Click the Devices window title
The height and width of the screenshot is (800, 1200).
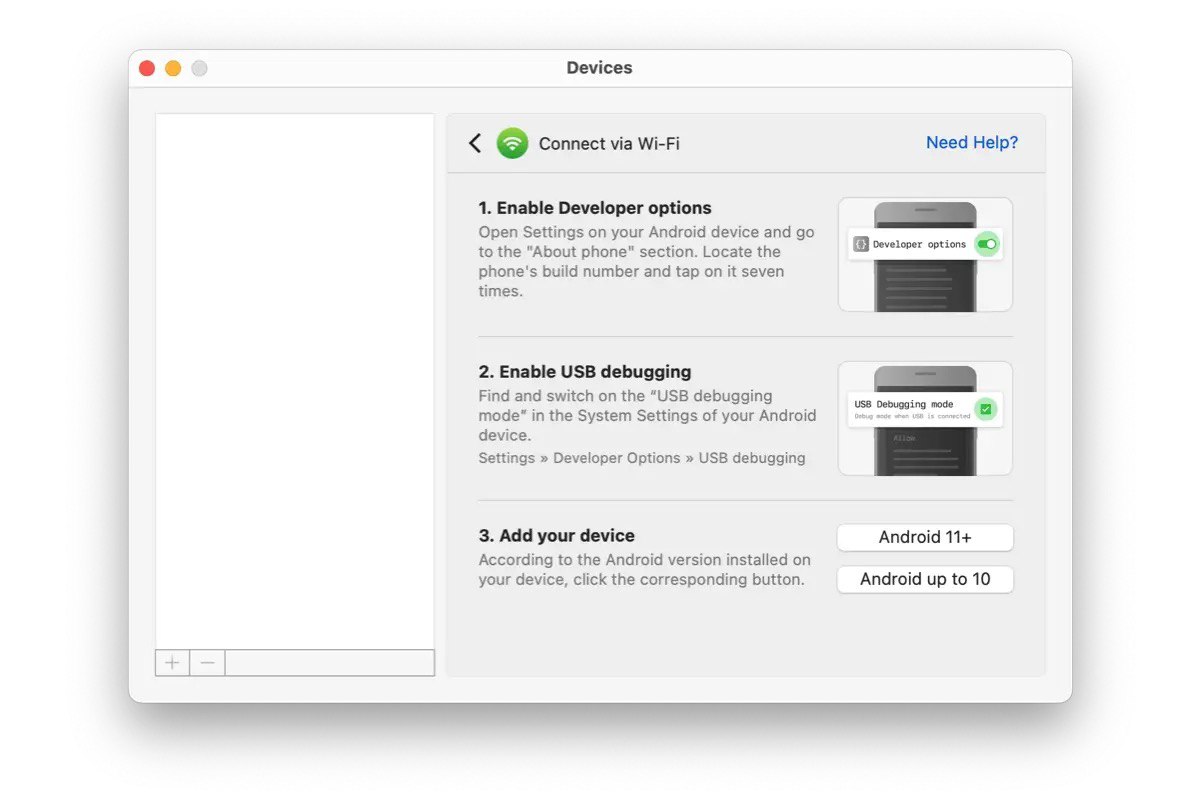pyautogui.click(x=600, y=68)
